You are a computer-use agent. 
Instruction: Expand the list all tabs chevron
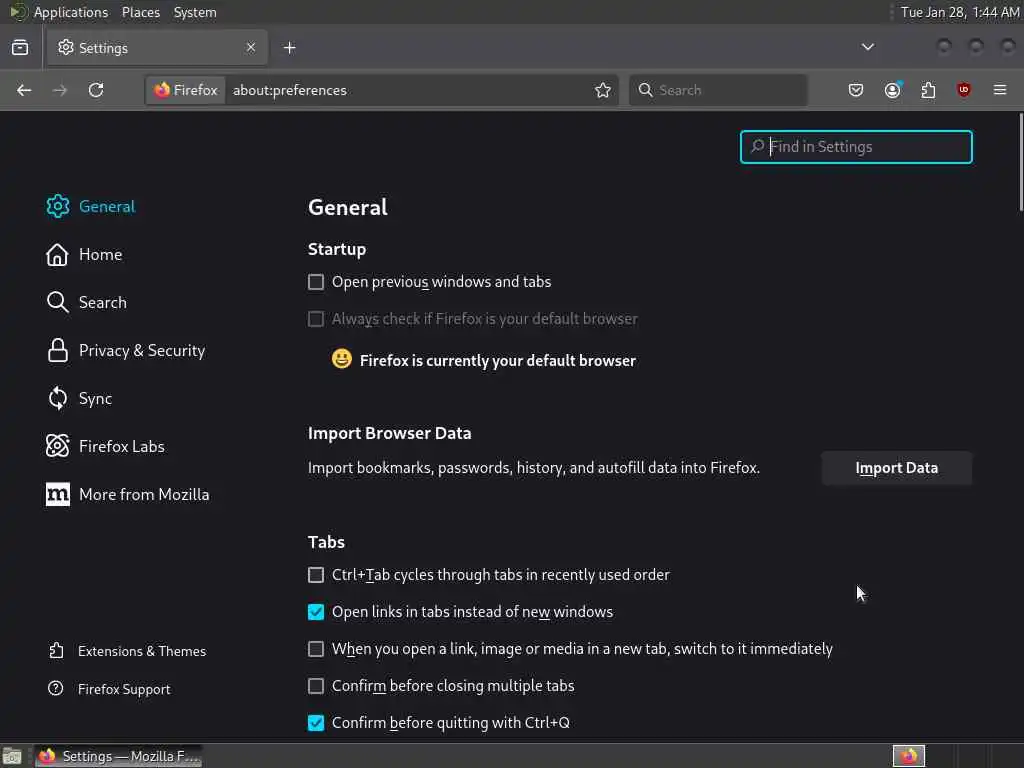867,47
